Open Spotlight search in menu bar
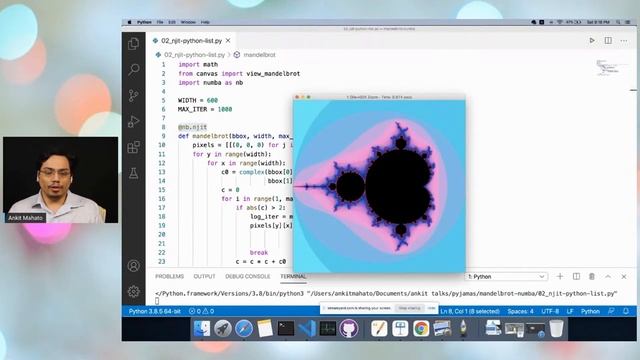The height and width of the screenshot is (360, 640). coord(618,22)
